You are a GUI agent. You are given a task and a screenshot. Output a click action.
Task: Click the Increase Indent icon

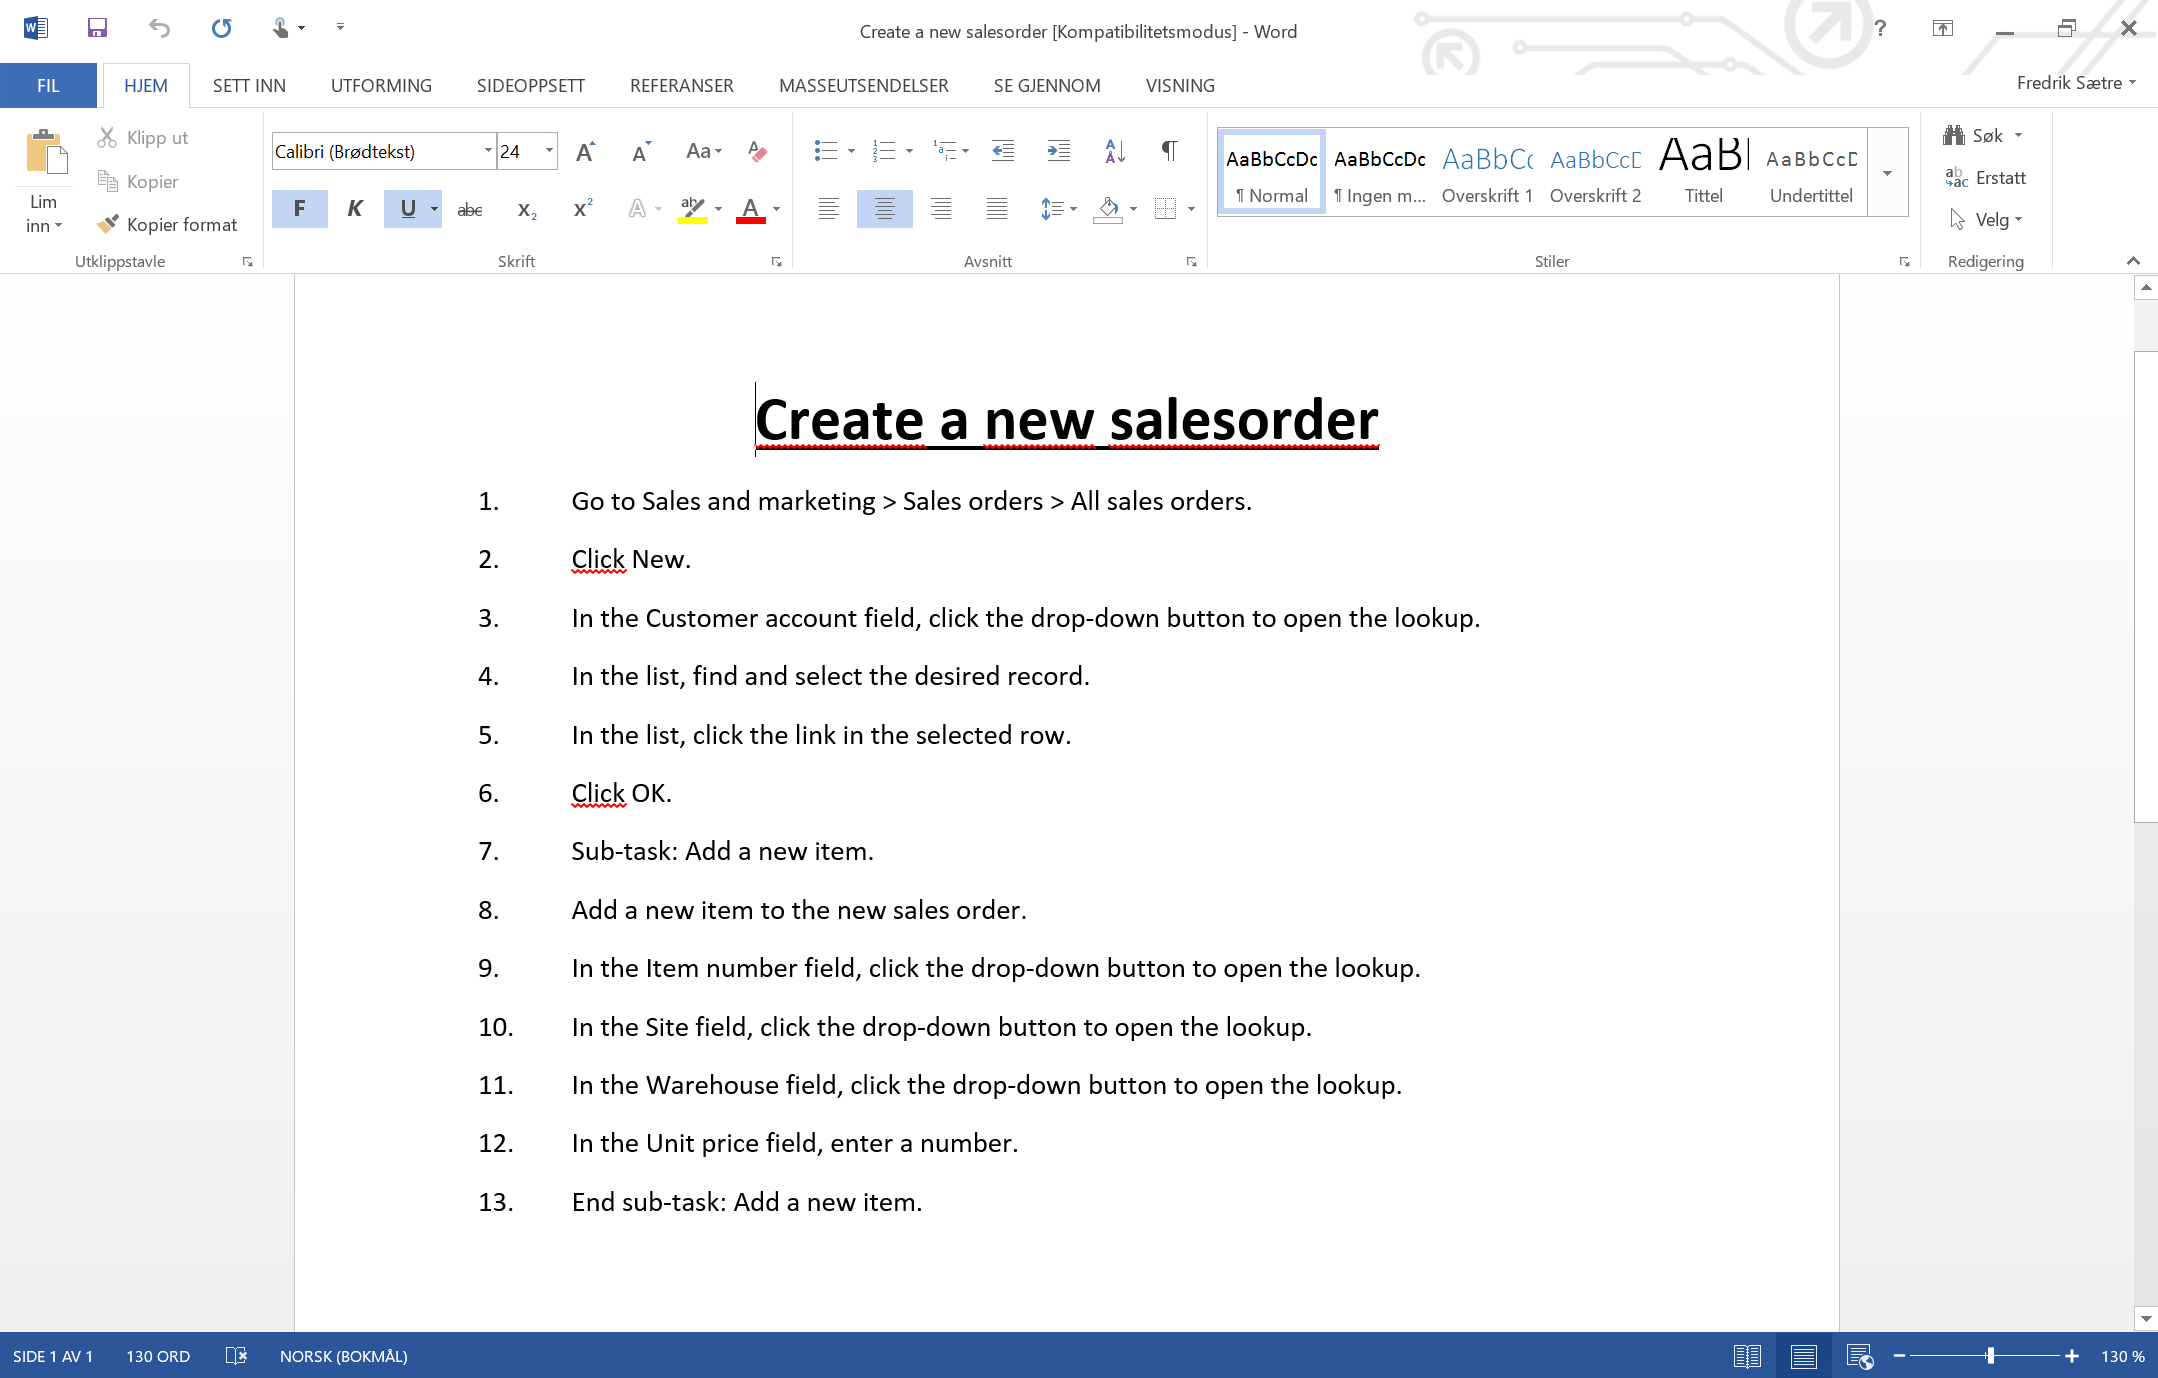click(x=1058, y=151)
